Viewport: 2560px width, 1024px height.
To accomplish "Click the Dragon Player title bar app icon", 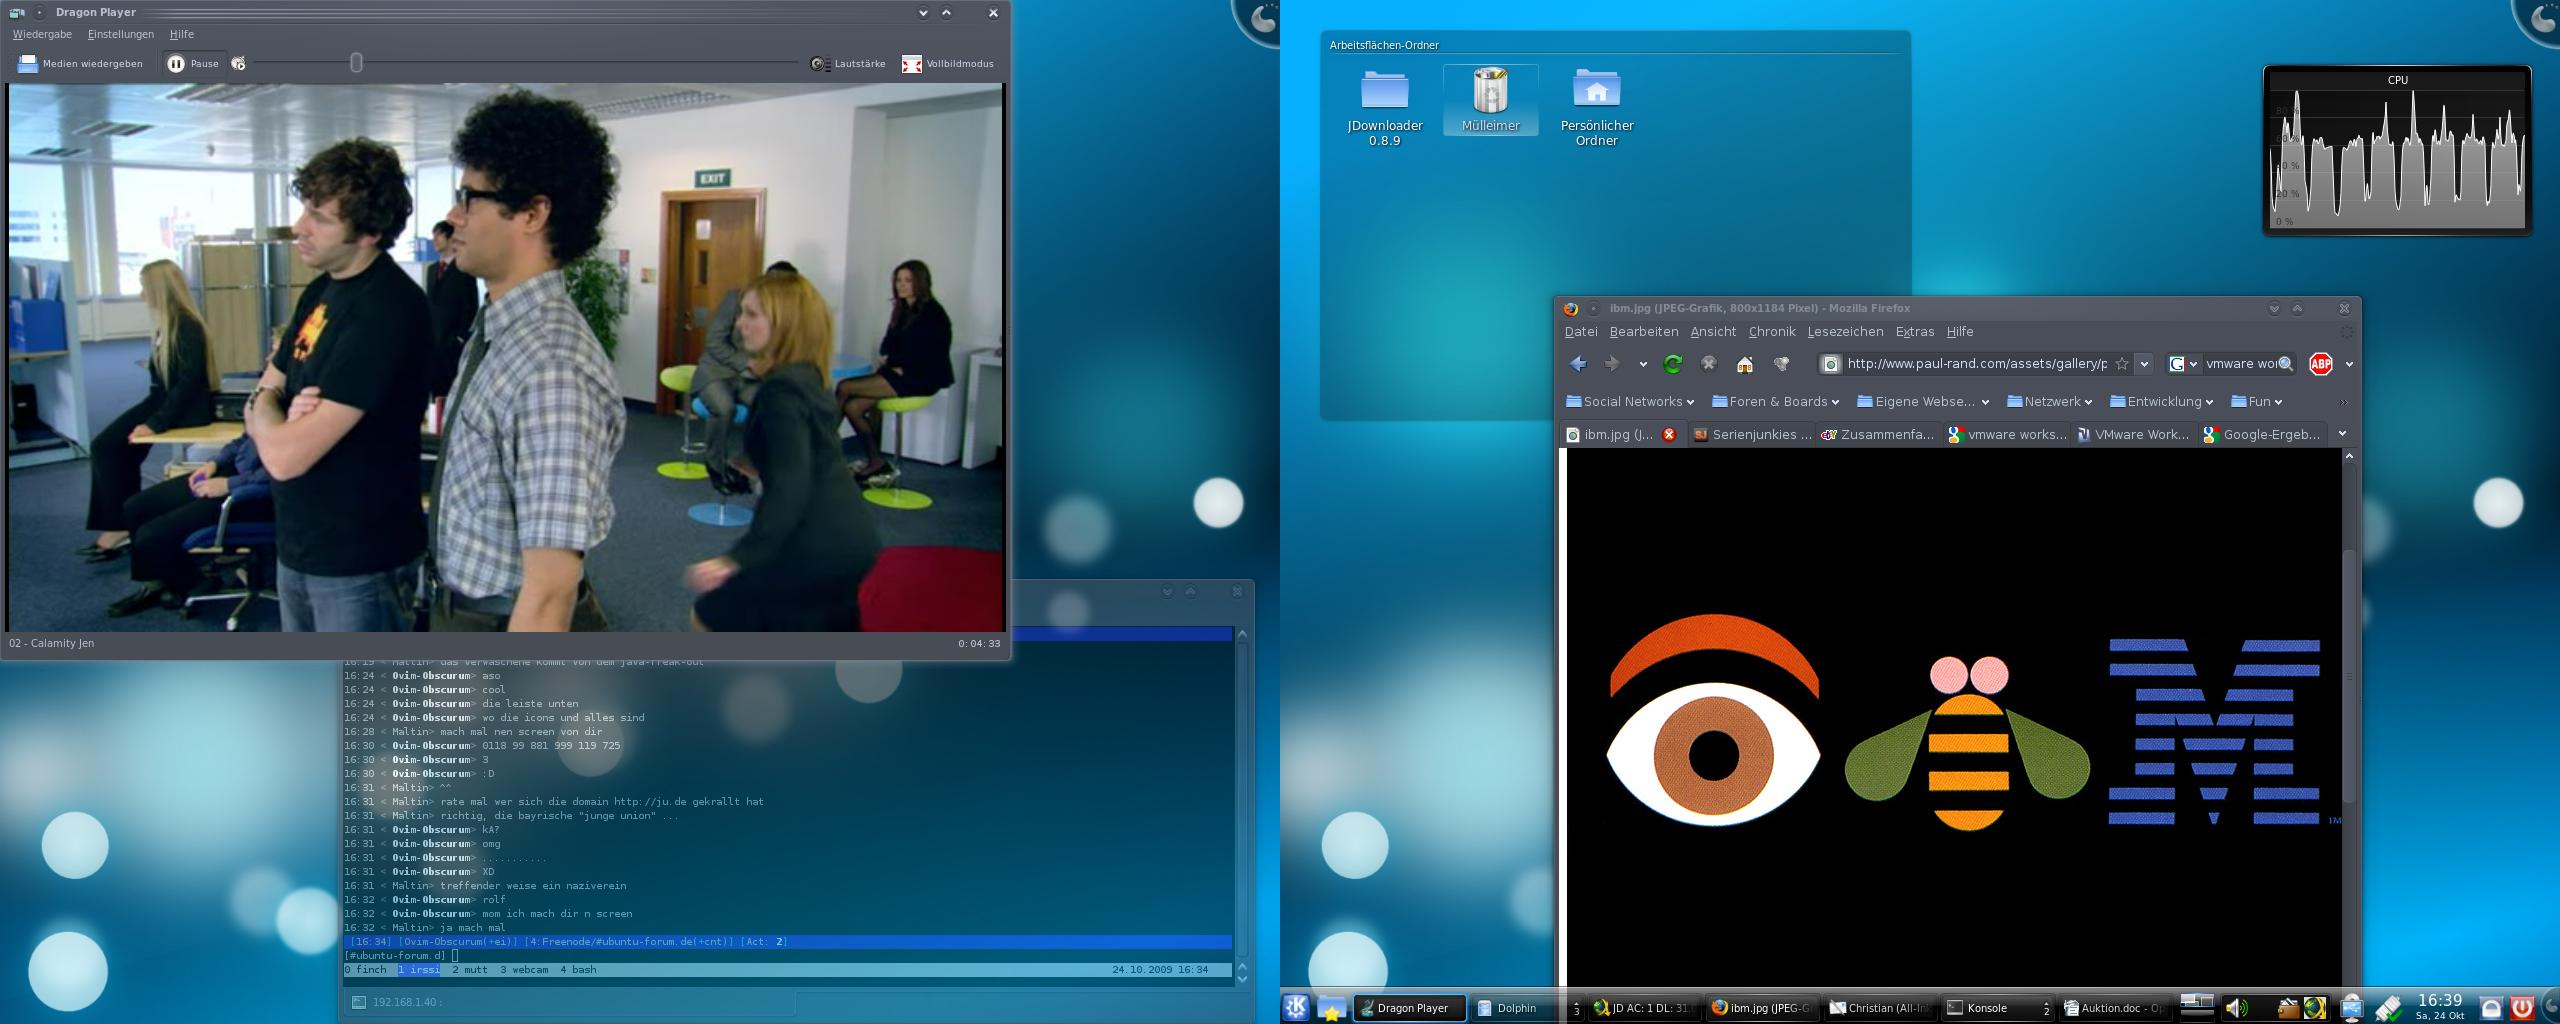I will (16, 12).
